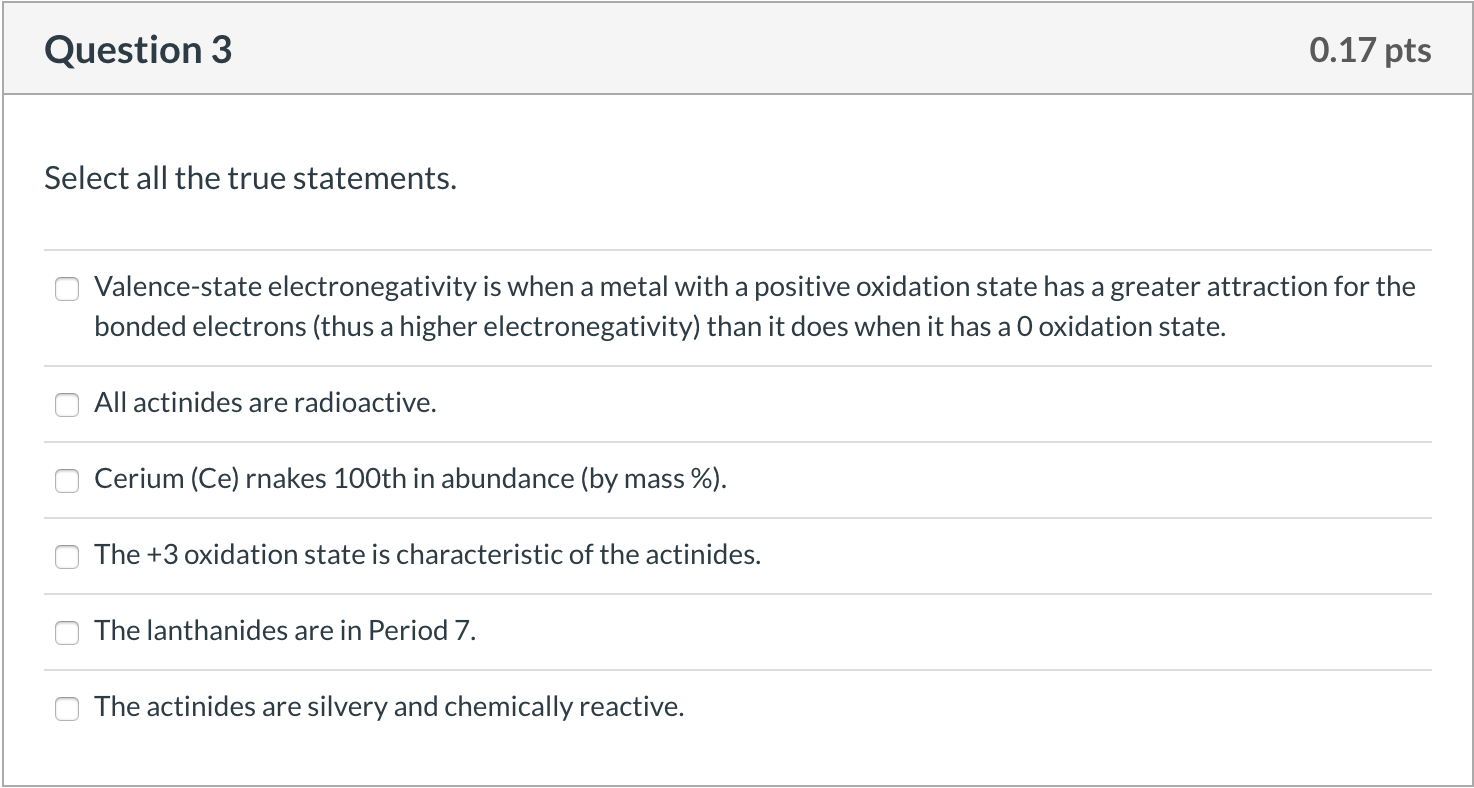Click the Period 7 statement text

(285, 630)
